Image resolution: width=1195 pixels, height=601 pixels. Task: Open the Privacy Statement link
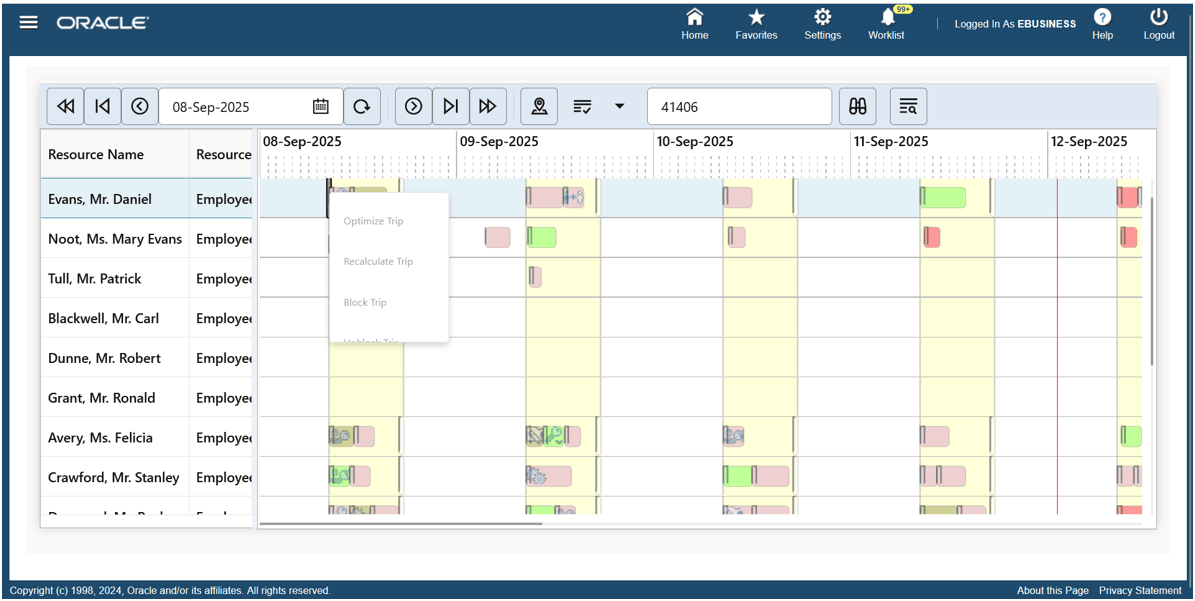coord(1140,590)
